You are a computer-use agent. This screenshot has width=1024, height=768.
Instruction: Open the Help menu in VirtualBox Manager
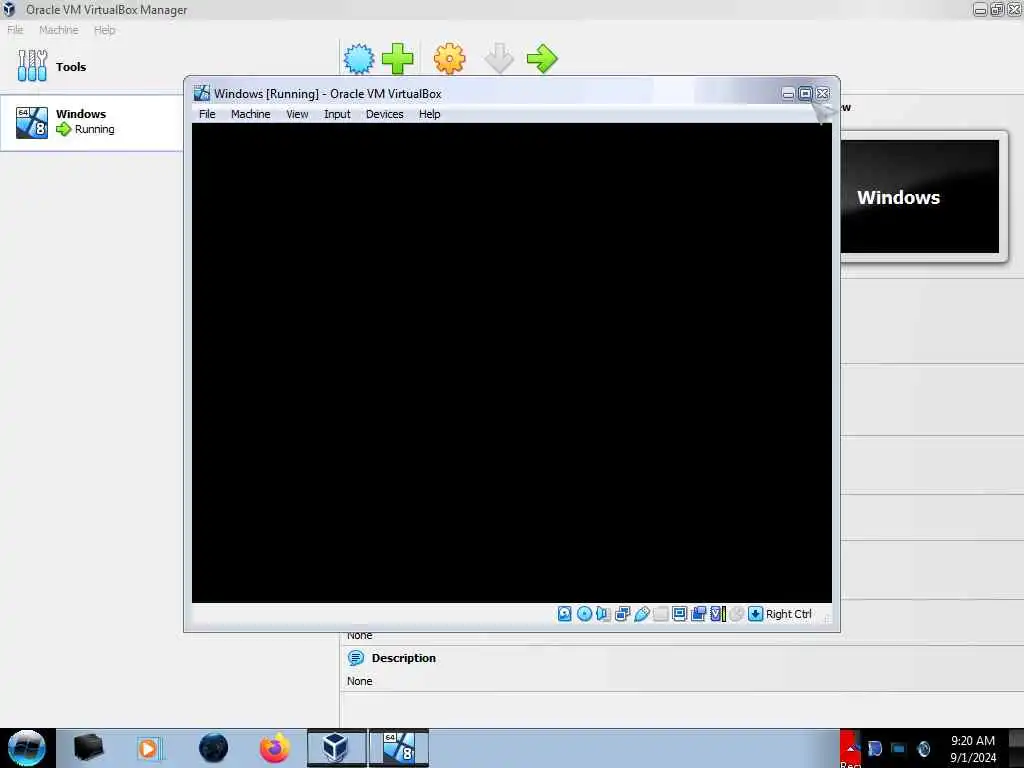pyautogui.click(x=104, y=29)
